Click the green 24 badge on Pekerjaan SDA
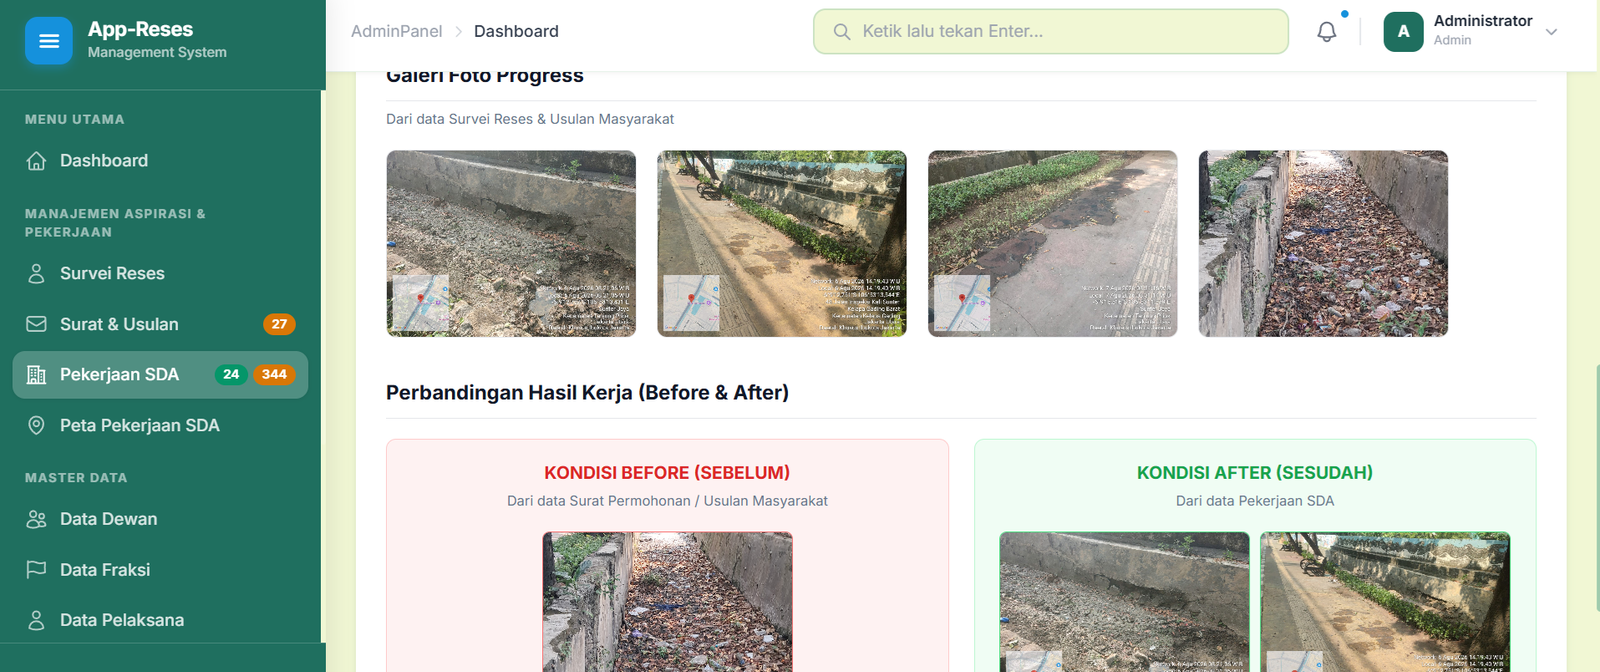Screen dimensions: 1600x672 (x=231, y=375)
